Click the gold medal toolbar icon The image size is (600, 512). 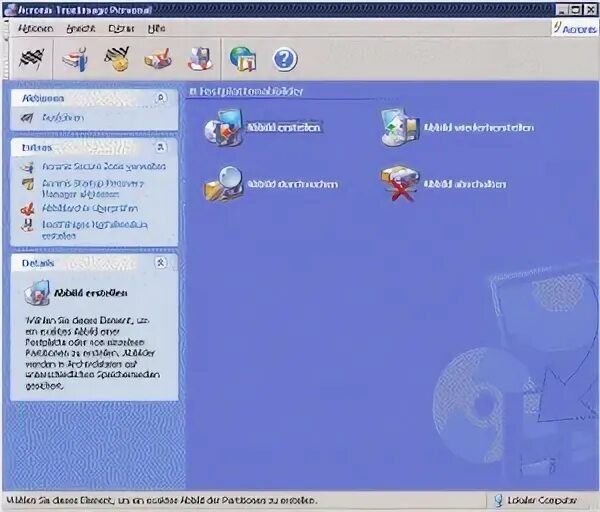coord(117,59)
